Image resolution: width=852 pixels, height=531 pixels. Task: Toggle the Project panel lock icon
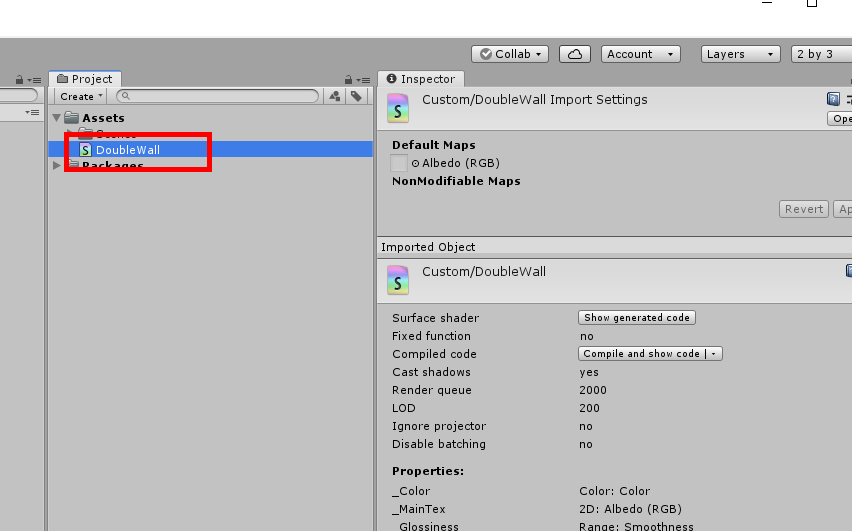click(348, 80)
